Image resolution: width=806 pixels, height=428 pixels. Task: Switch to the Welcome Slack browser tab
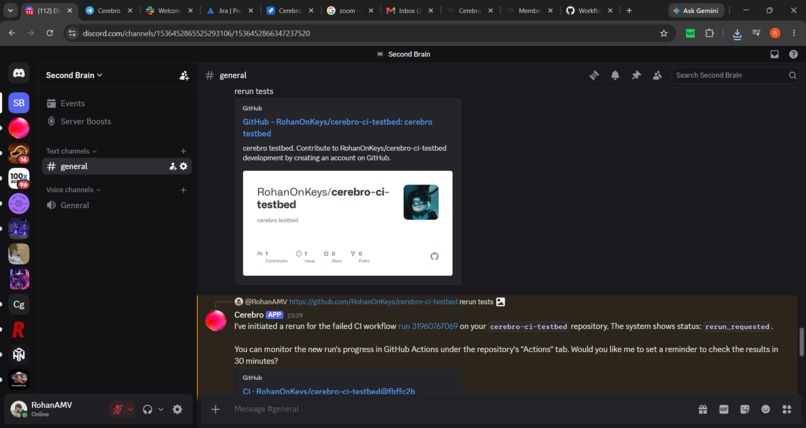170,10
